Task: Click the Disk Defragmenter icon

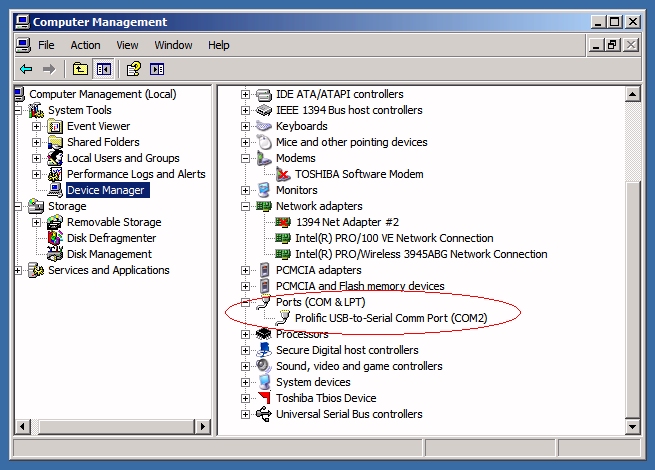Action: click(55, 238)
